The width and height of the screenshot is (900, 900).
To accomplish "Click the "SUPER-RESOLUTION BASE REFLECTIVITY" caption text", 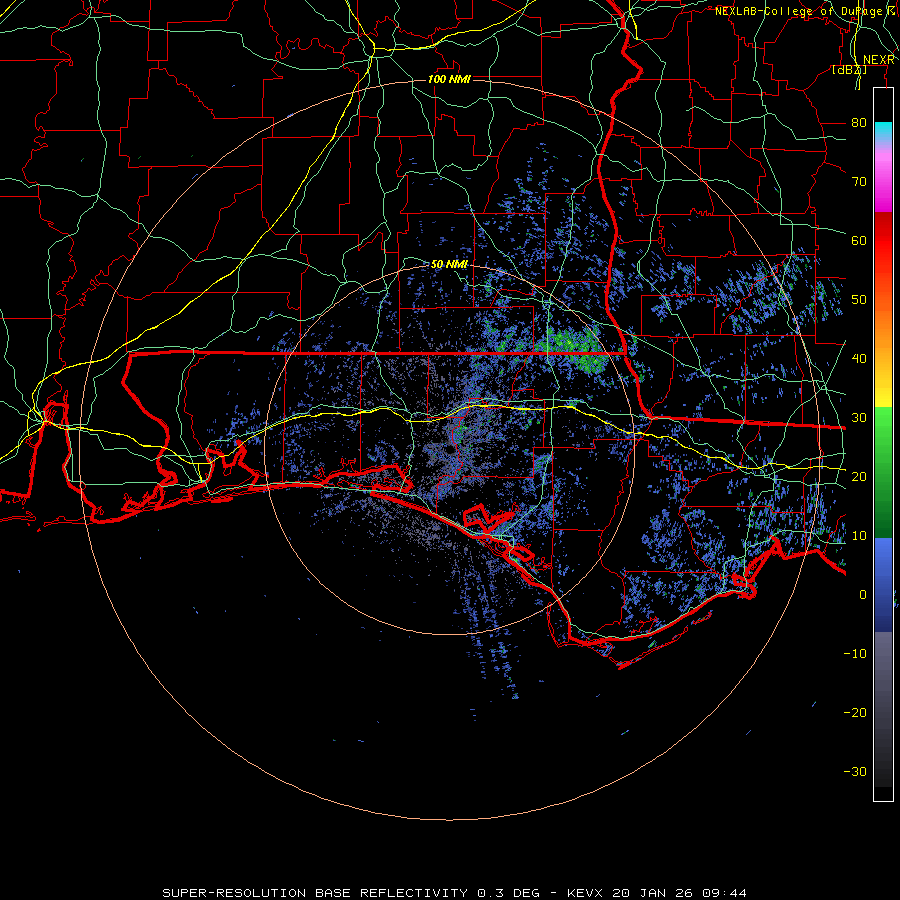I will tap(315, 893).
